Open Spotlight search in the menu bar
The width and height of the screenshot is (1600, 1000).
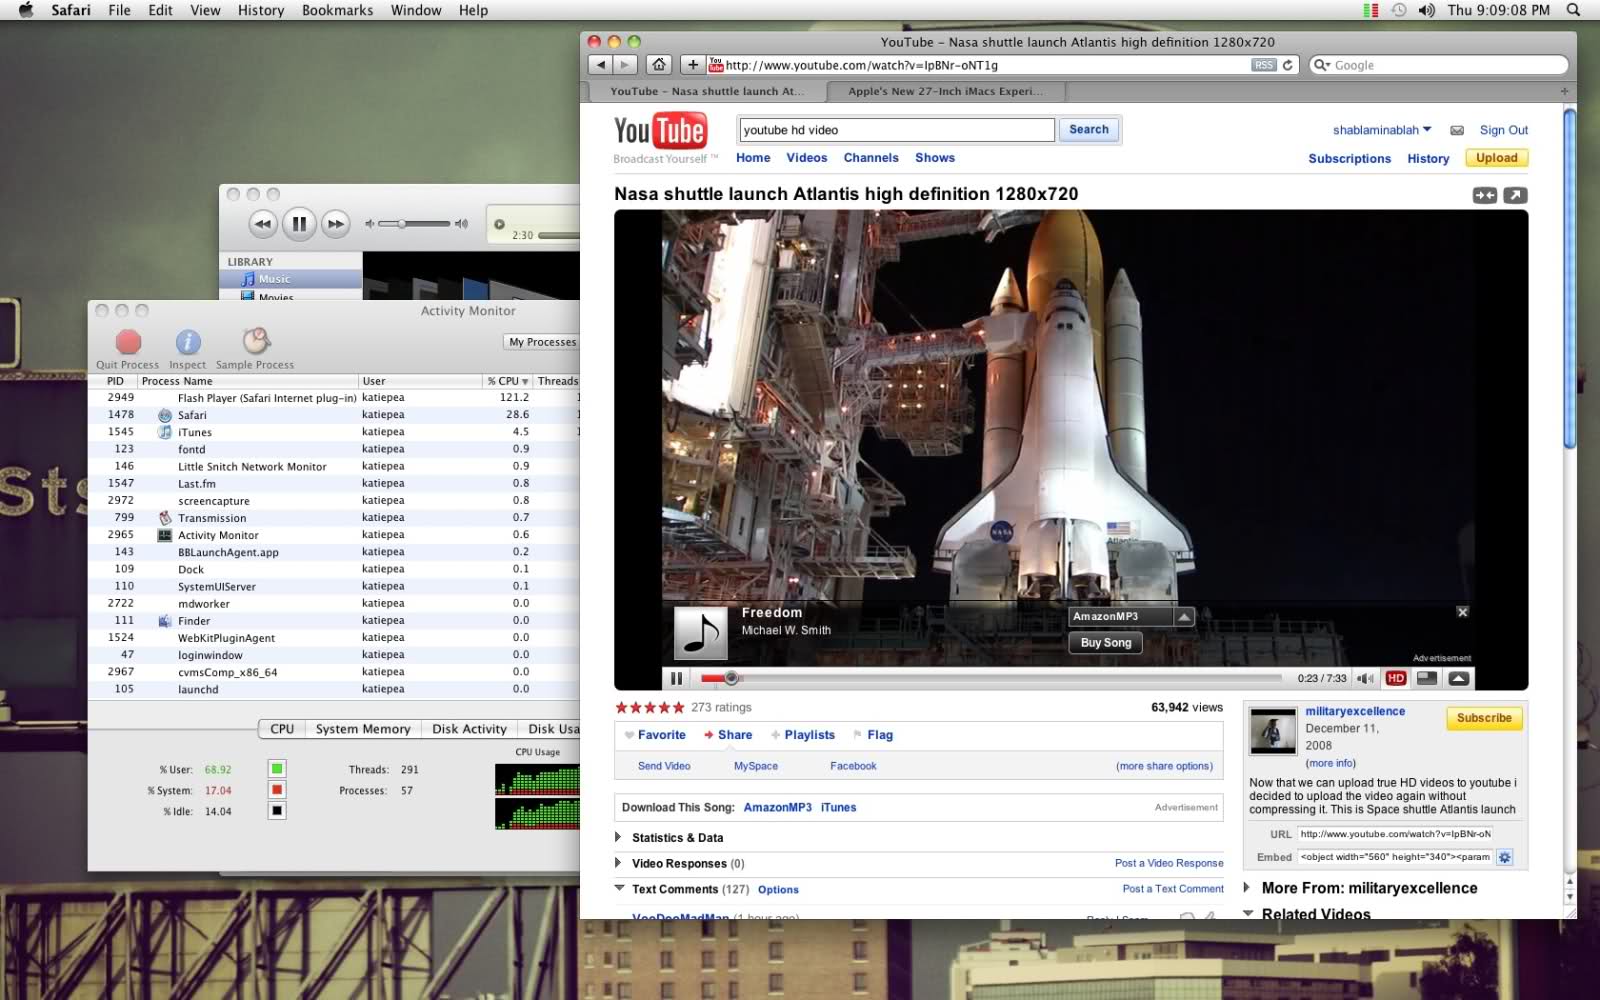click(1573, 10)
